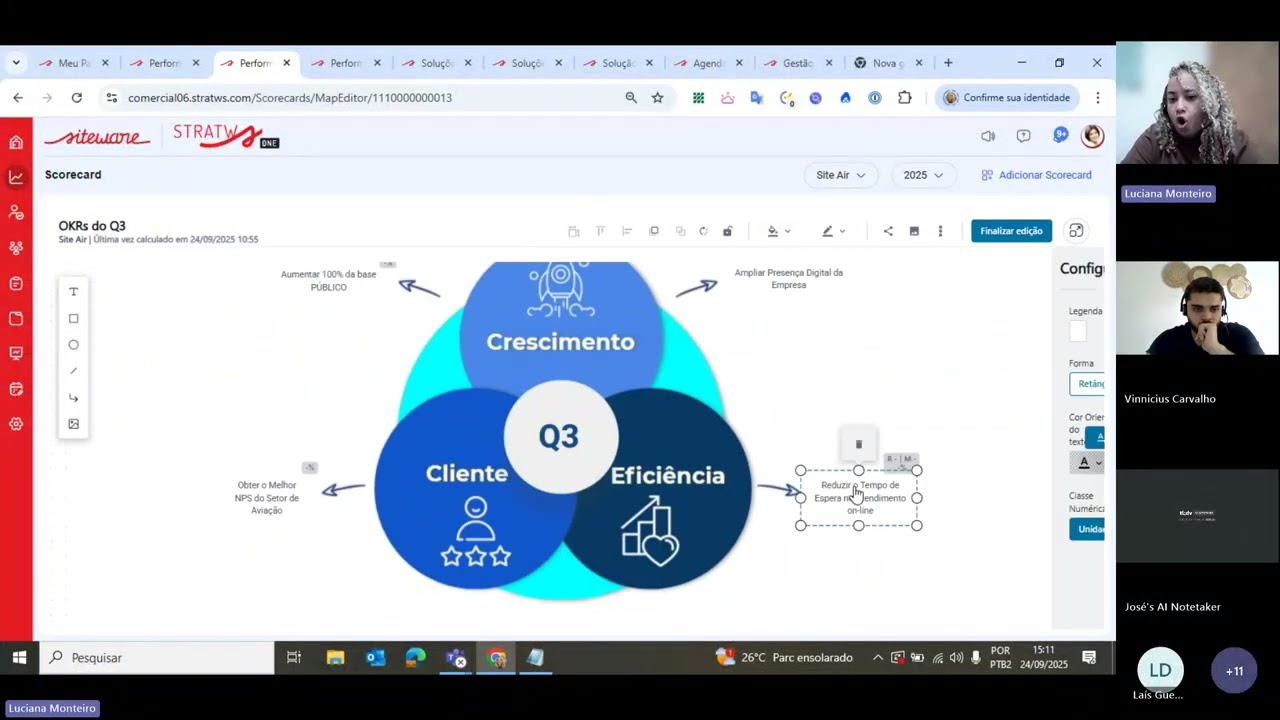Viewport: 1280px width, 720px height.
Task: Select the Rectangle shape tool
Action: (73, 319)
